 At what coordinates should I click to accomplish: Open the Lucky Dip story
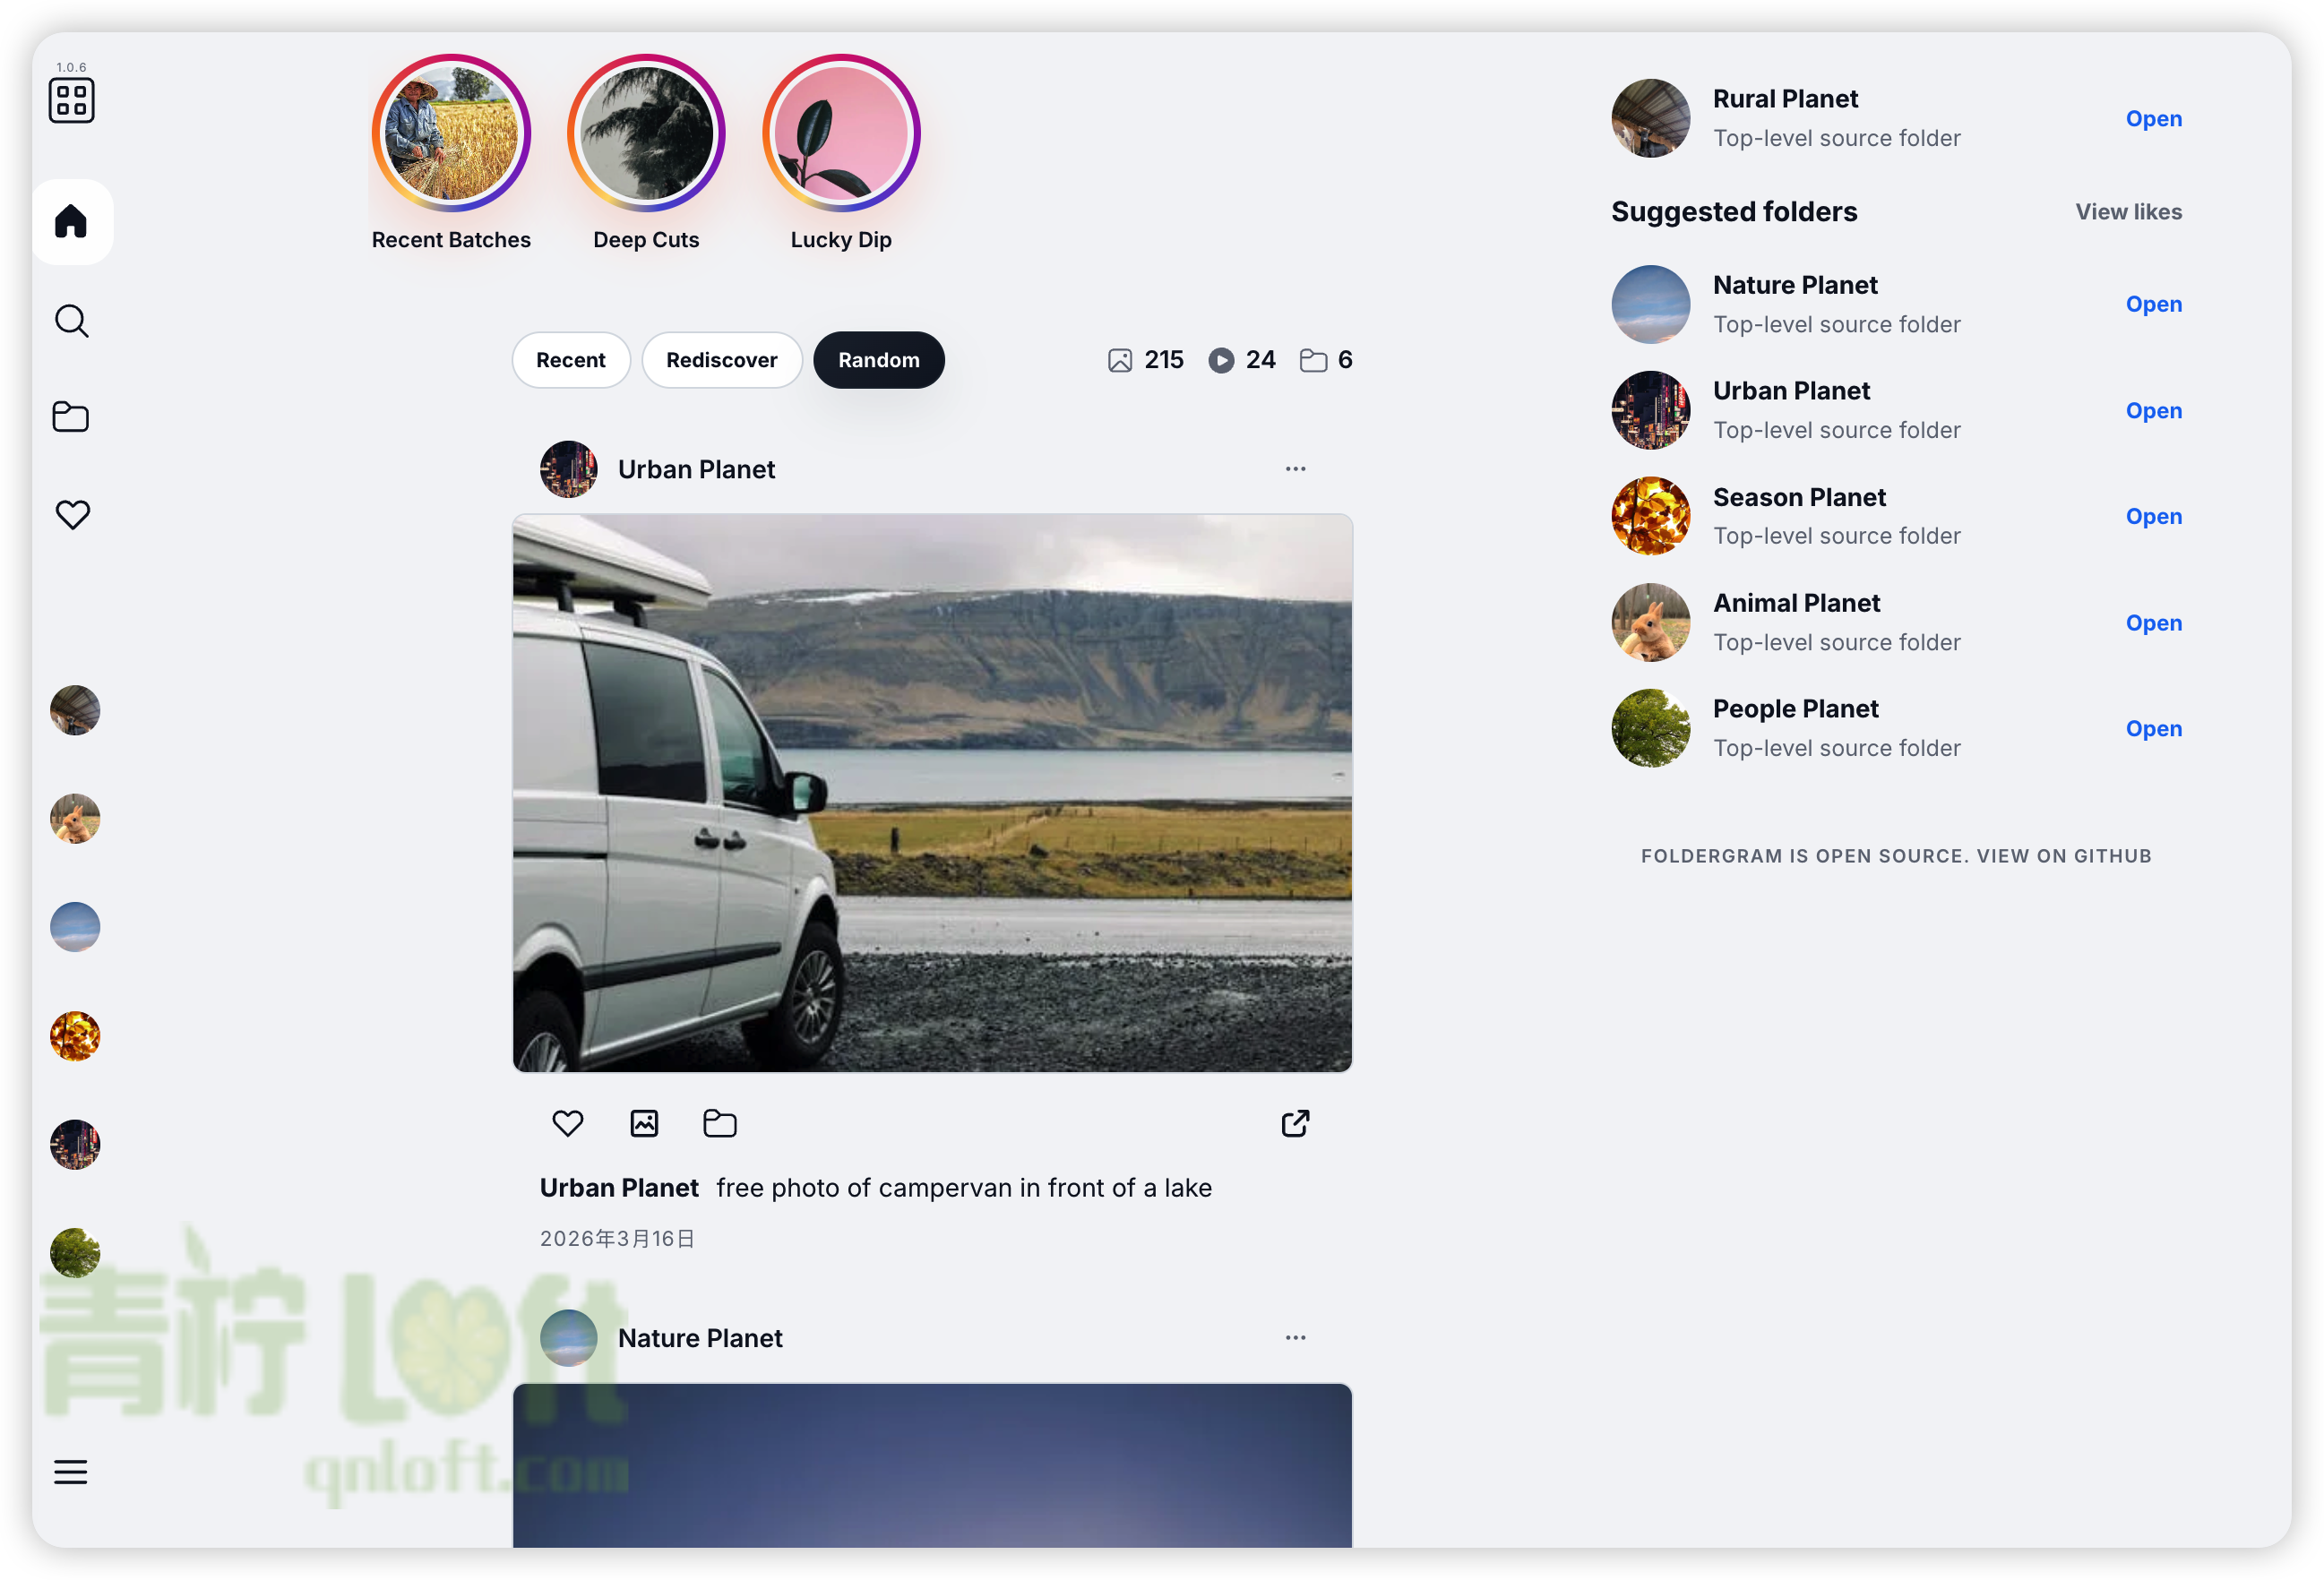click(x=841, y=134)
